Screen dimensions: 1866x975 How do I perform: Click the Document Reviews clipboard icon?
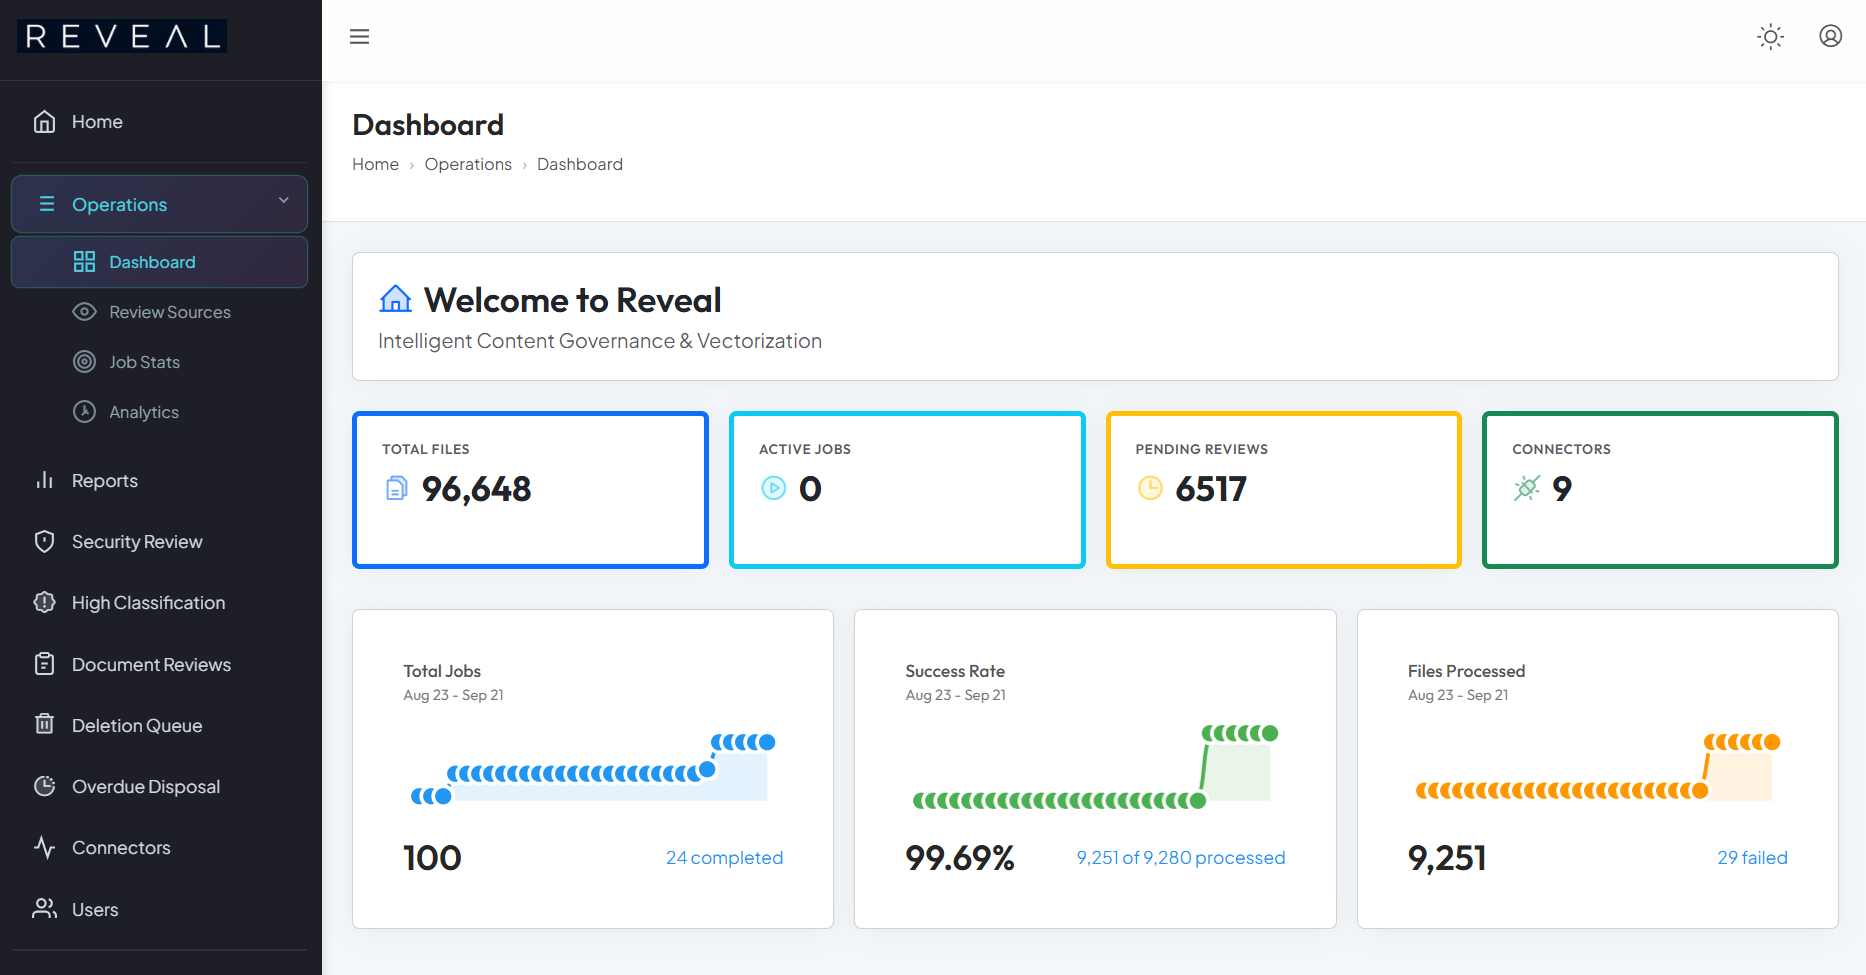point(44,664)
